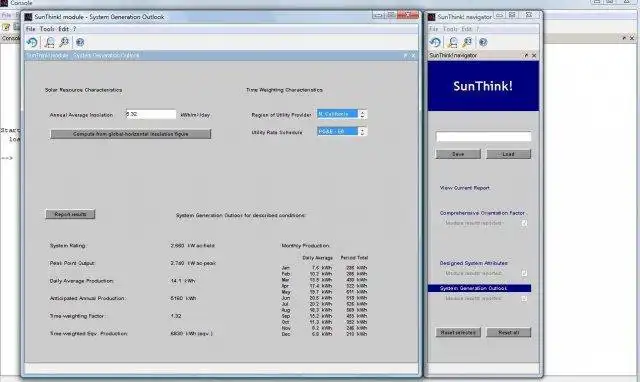The image size is (640, 382).
Task: Undock the SunThink! navigator panel
Action: [526, 55]
